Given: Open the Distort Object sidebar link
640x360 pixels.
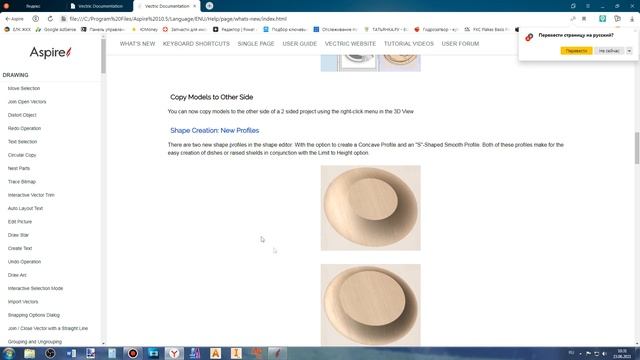Looking at the screenshot, I should 22,115.
